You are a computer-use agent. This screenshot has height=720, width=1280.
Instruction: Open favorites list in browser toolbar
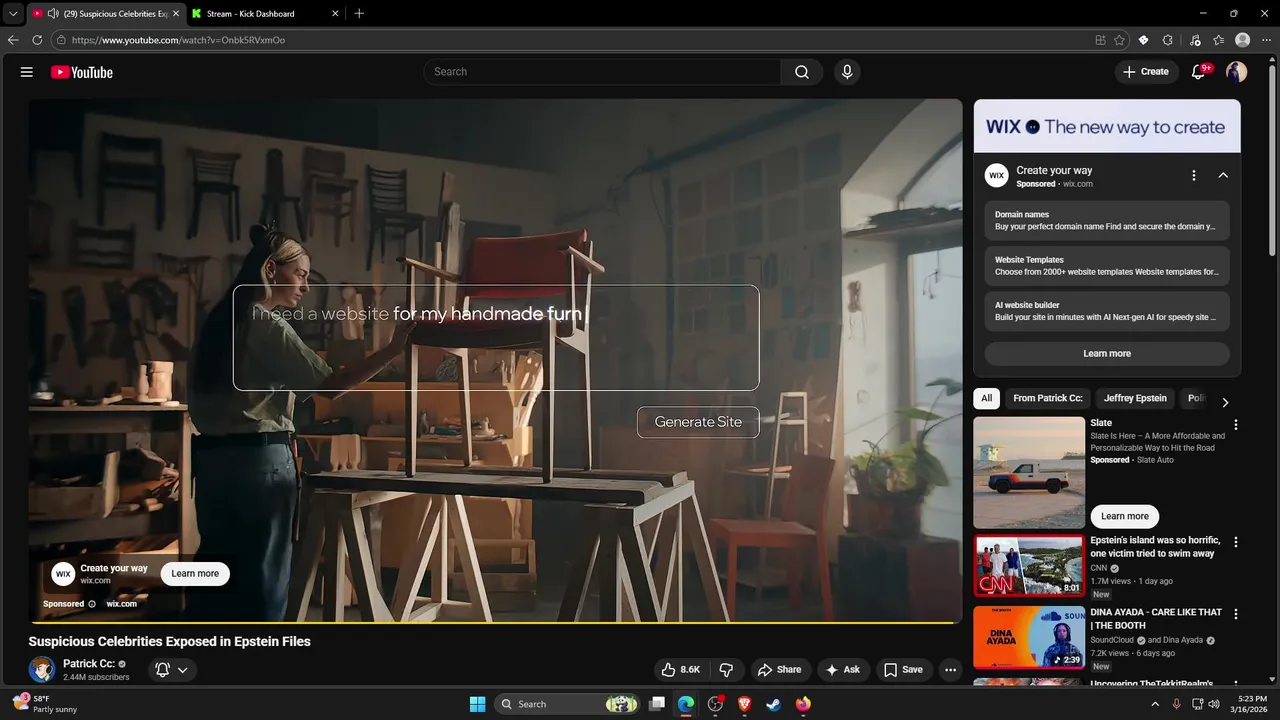pyautogui.click(x=1219, y=40)
